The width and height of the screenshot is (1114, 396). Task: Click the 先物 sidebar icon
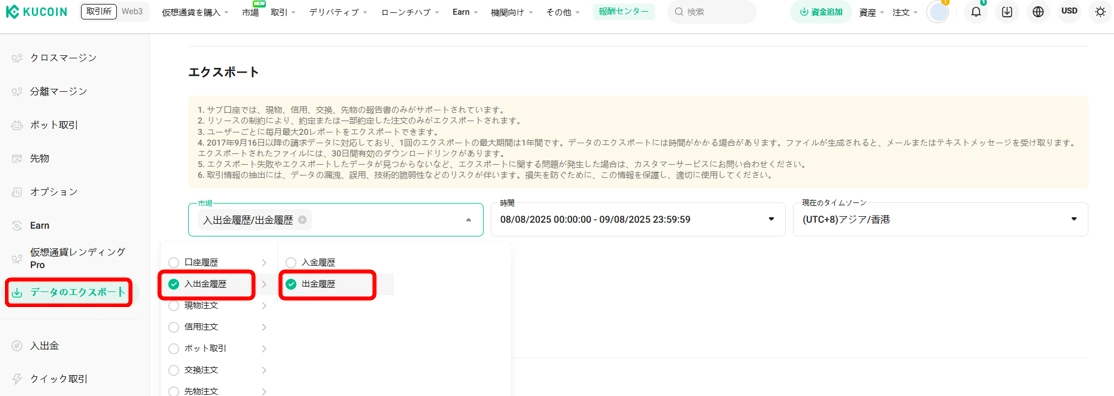click(17, 159)
